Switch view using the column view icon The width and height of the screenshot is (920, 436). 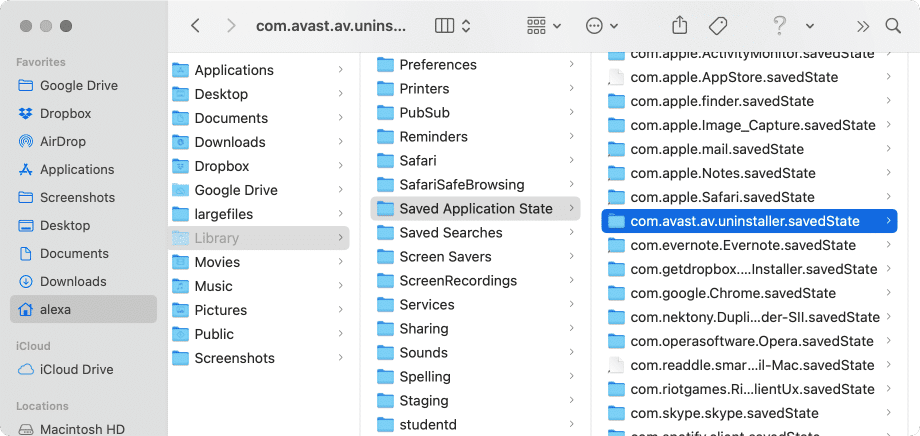(x=444, y=26)
